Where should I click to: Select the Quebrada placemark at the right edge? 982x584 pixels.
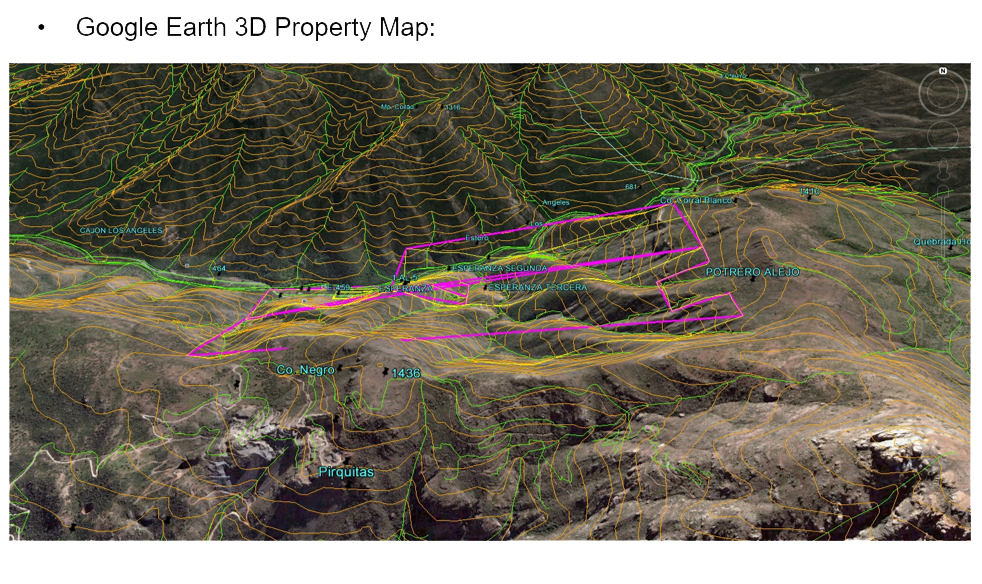[x=942, y=242]
